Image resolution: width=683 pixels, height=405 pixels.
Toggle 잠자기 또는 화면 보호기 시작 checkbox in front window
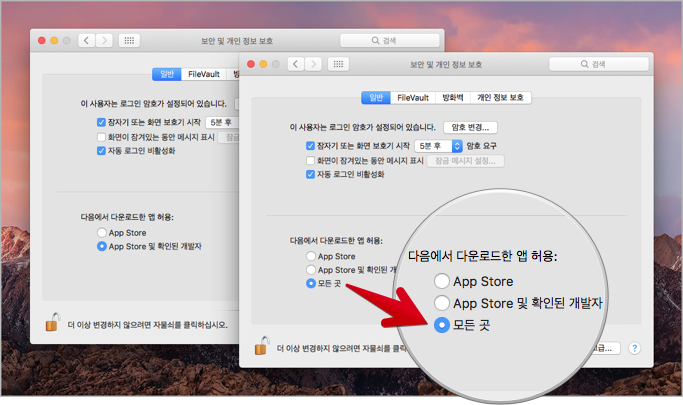311,146
